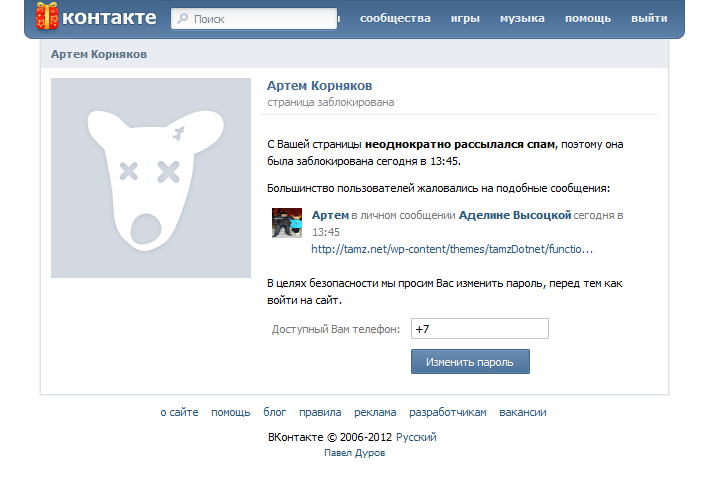Open the footer помощь link
Image resolution: width=723 pixels, height=481 pixels.
click(231, 413)
